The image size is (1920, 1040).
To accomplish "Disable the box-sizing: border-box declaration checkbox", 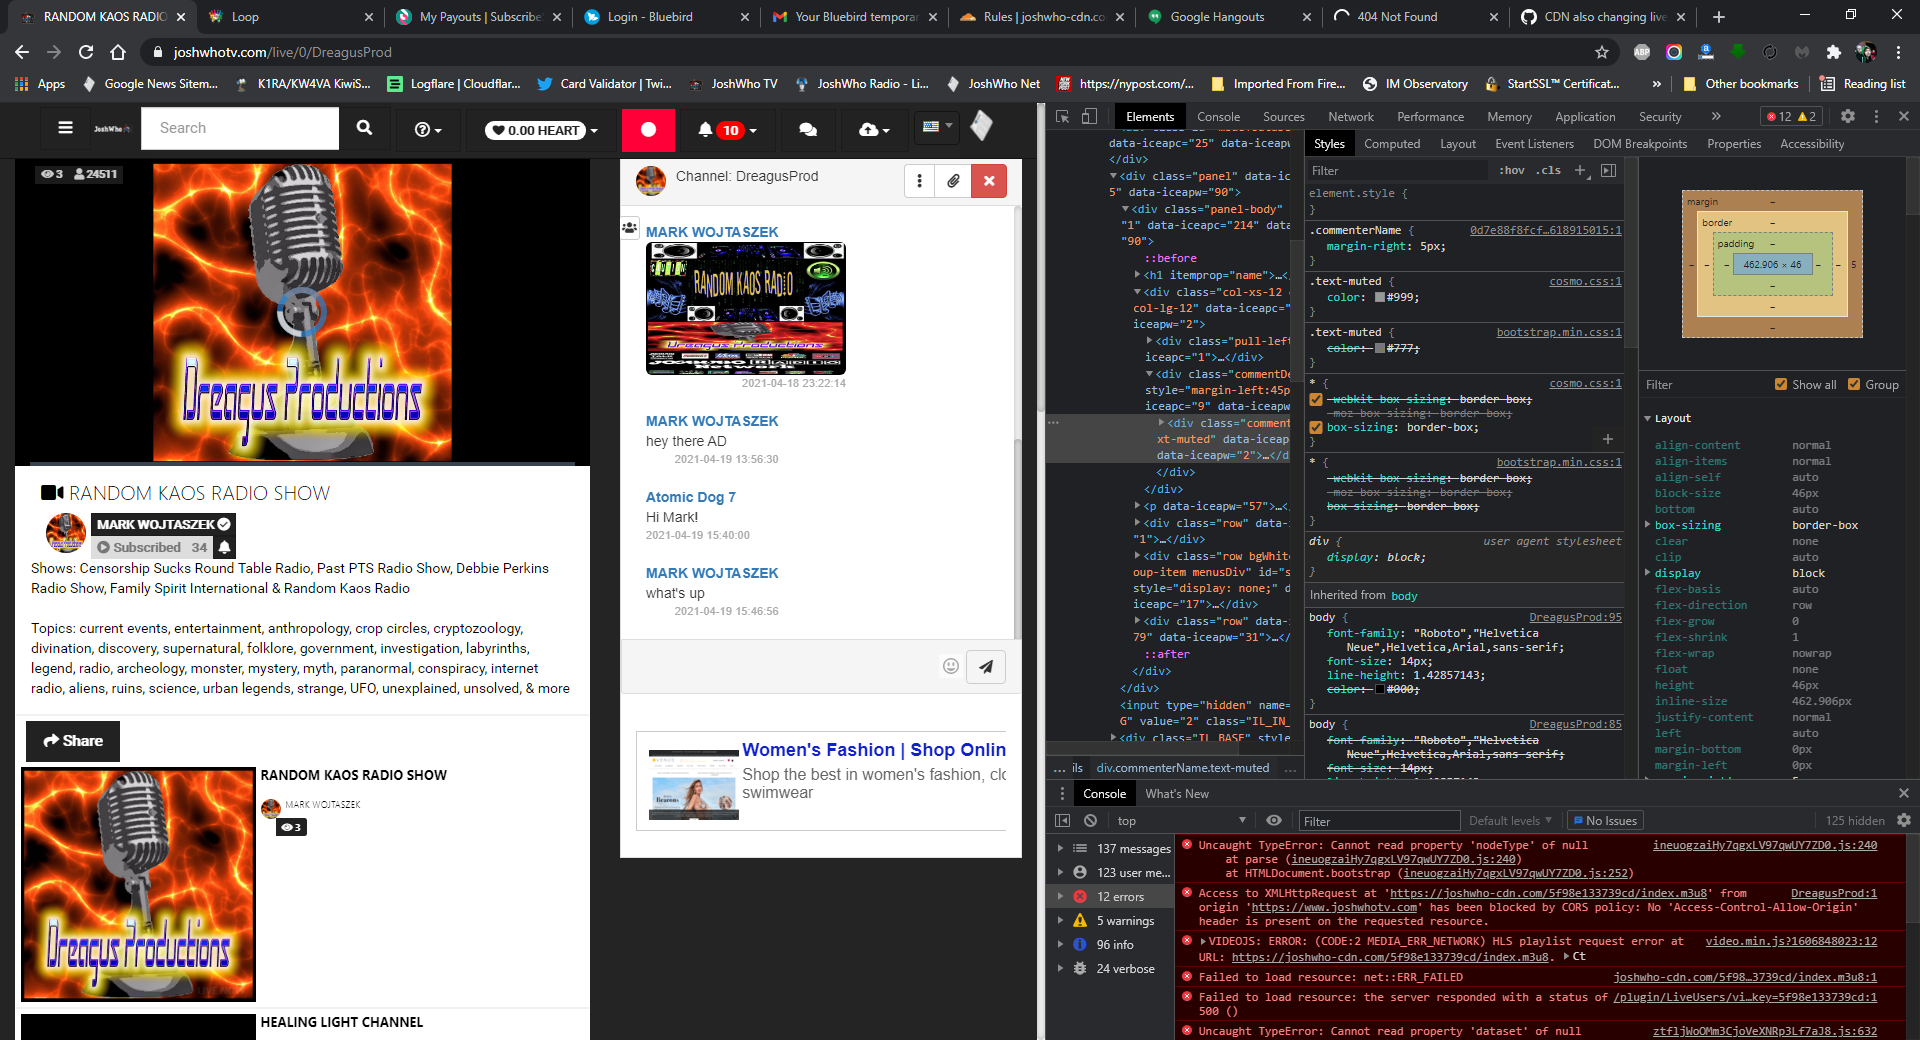I will [1317, 427].
